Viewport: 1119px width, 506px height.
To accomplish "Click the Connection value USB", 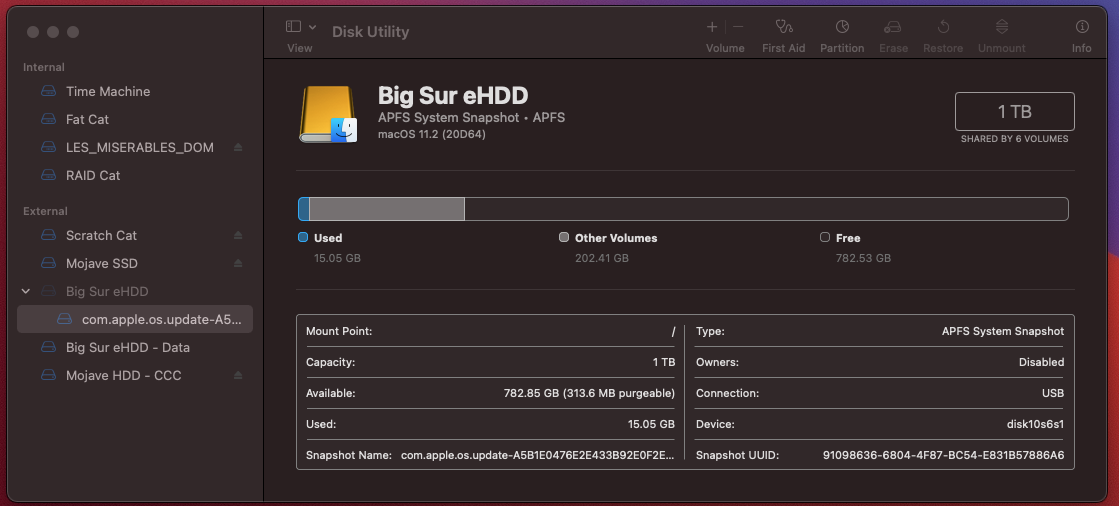I will 1053,393.
